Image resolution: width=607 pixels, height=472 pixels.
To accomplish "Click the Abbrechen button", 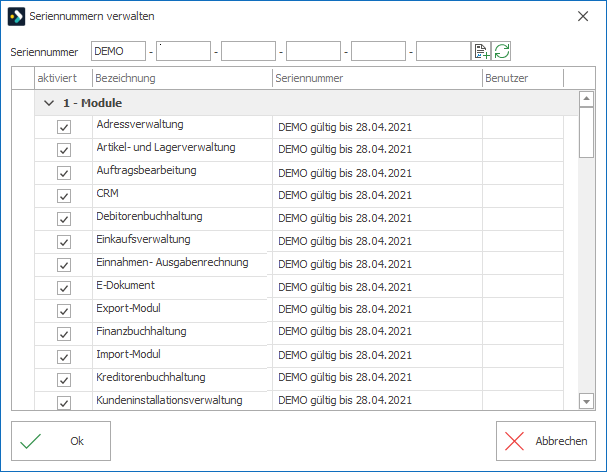I will (x=546, y=441).
